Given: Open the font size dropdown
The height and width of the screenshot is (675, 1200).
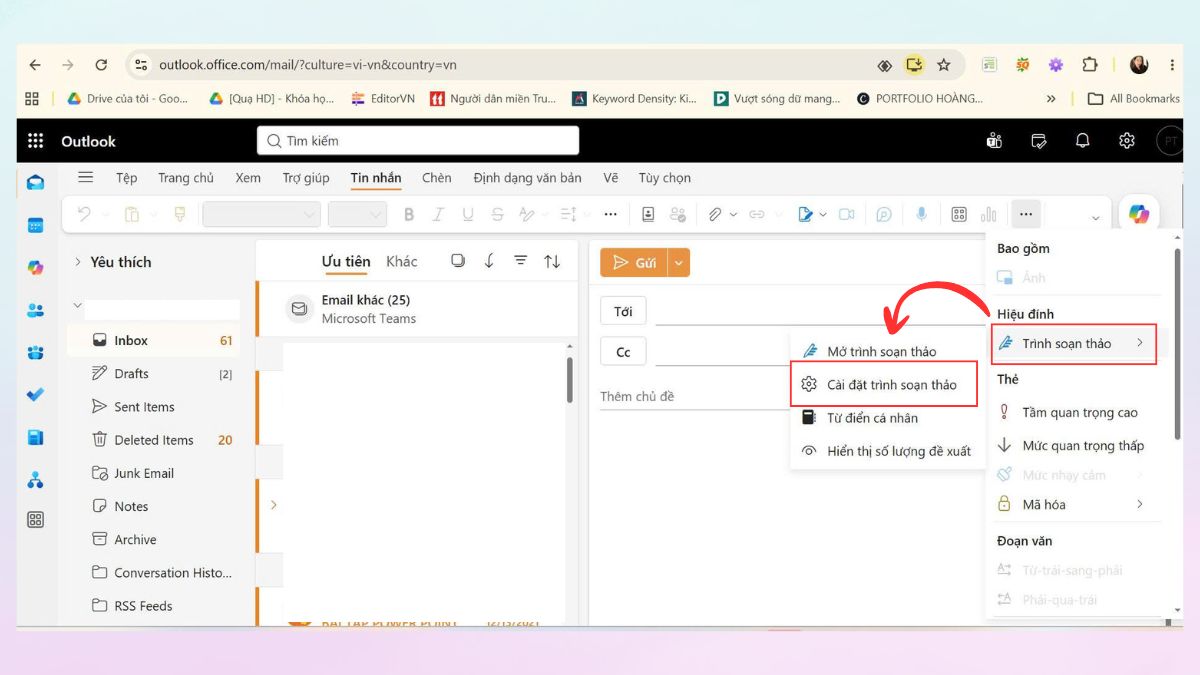Looking at the screenshot, I should 357,214.
